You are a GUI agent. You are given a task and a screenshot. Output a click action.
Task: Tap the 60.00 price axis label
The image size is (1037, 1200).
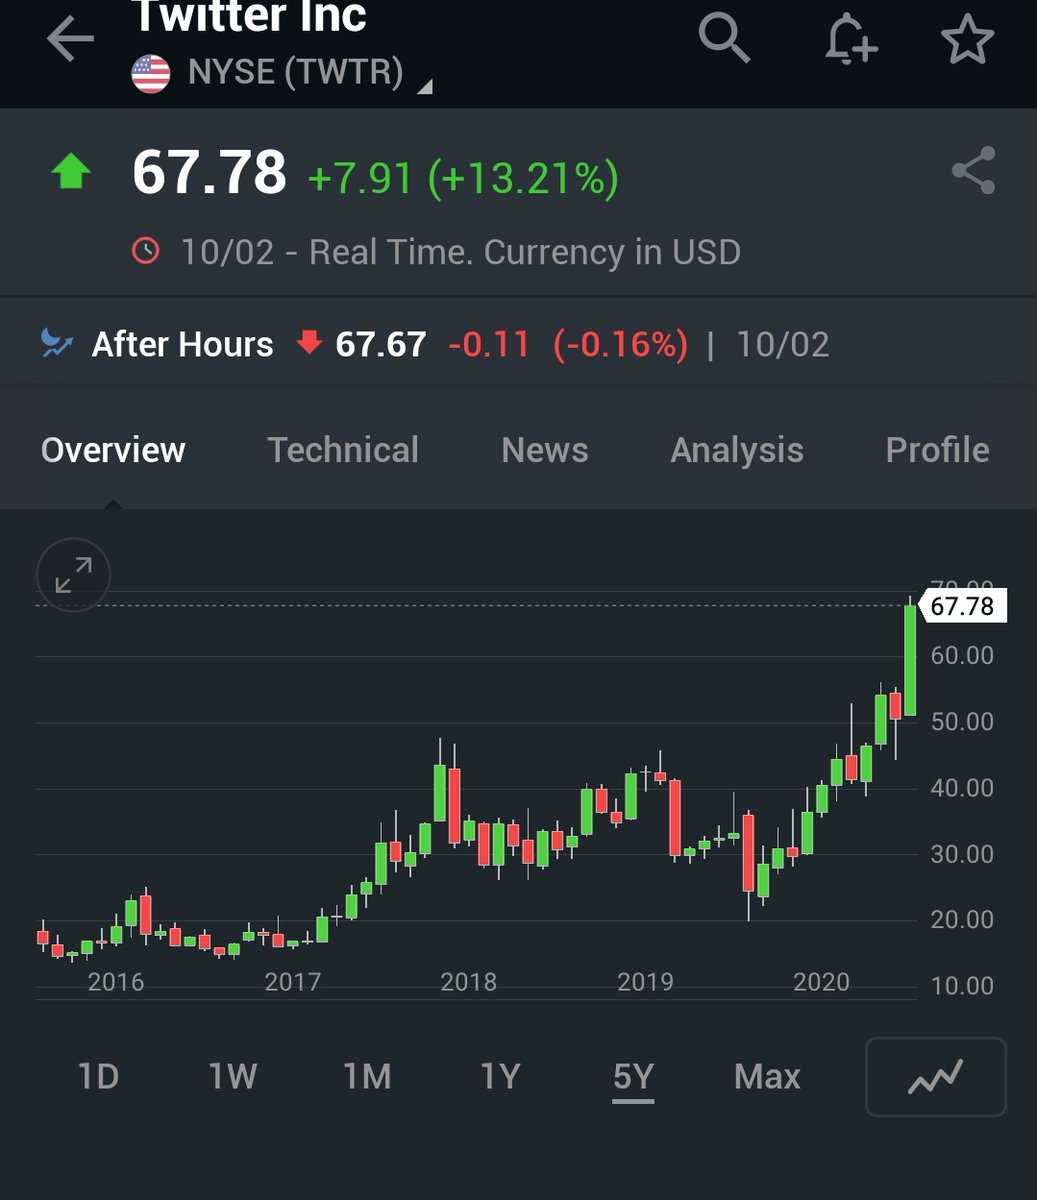tap(962, 655)
